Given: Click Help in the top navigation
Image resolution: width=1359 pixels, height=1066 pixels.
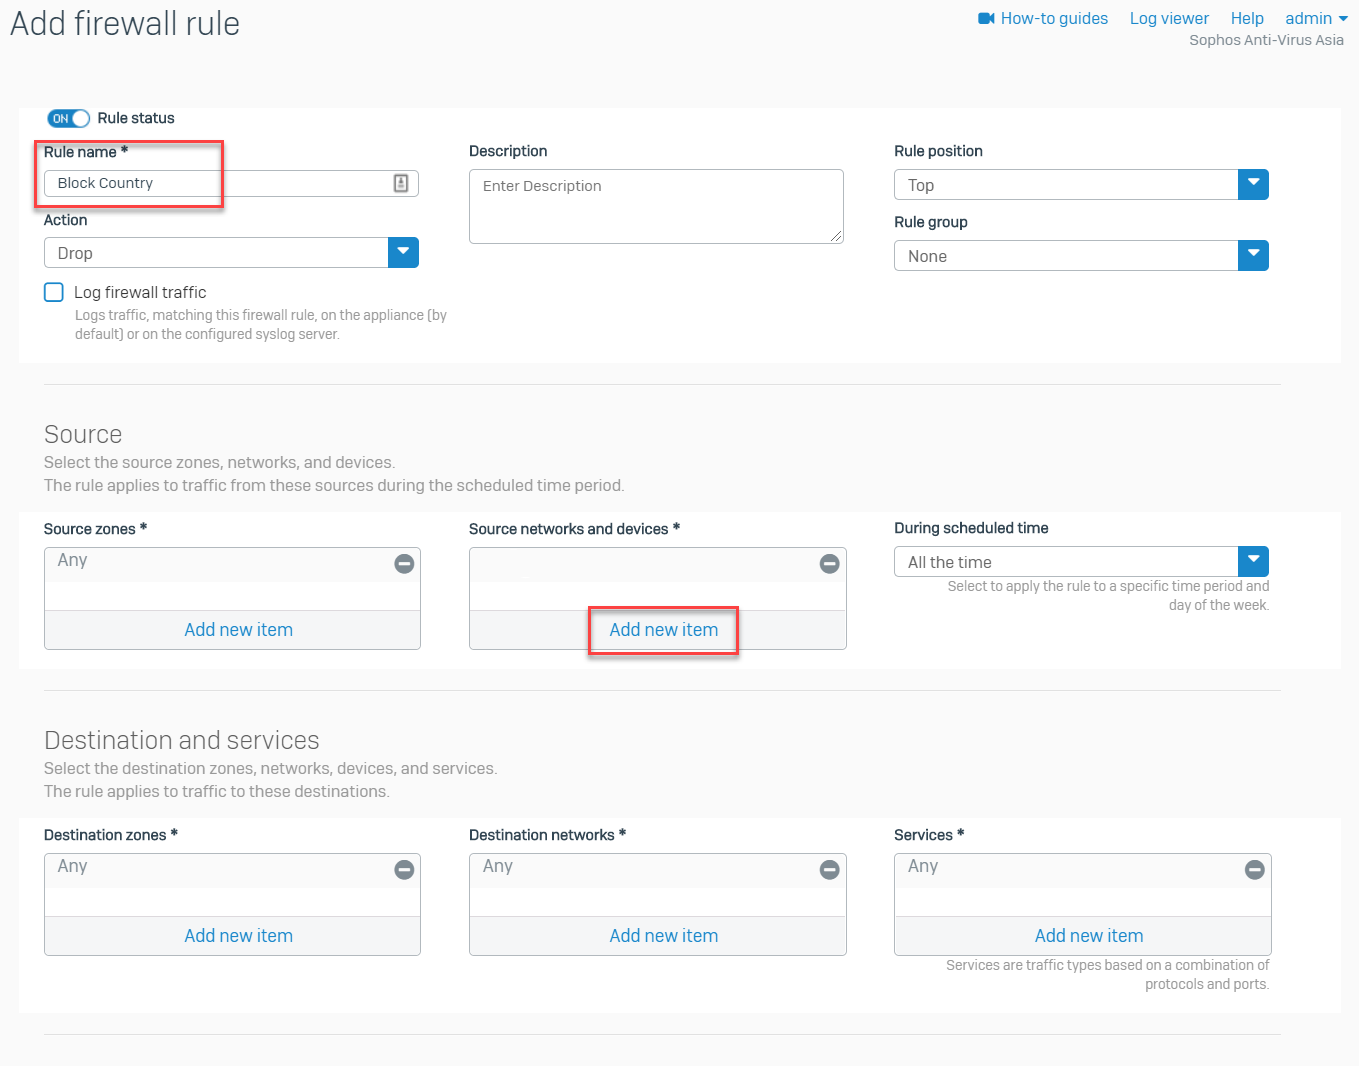Looking at the screenshot, I should 1247,17.
